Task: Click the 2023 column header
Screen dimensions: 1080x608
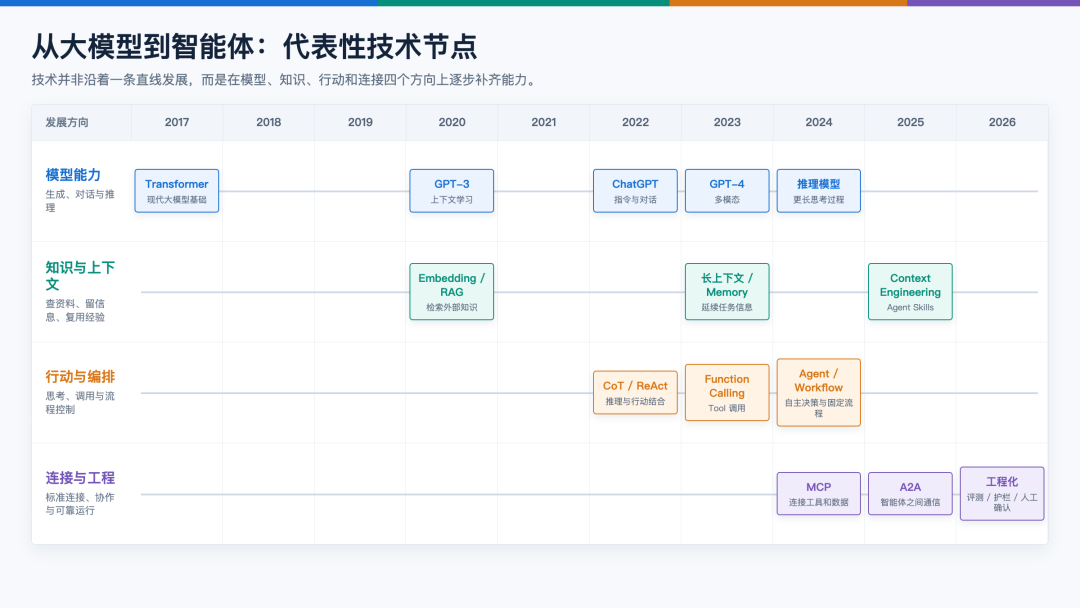Action: (x=727, y=123)
